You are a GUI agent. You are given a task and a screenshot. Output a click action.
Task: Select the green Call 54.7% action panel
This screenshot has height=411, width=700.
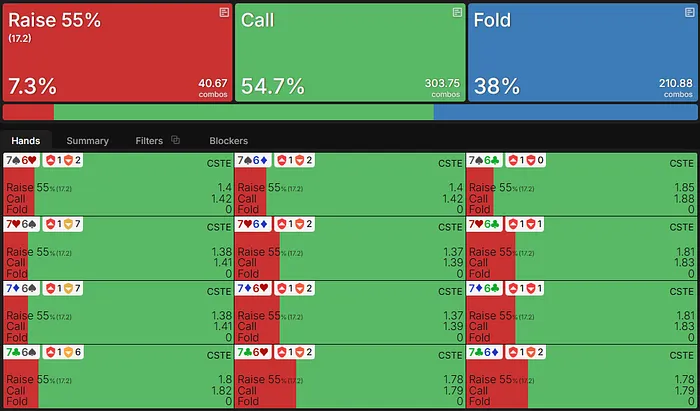[350, 52]
